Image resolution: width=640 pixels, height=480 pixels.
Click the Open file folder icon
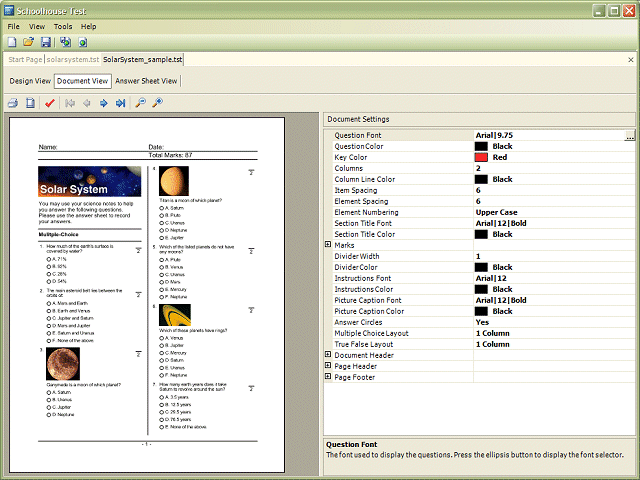tap(29, 42)
